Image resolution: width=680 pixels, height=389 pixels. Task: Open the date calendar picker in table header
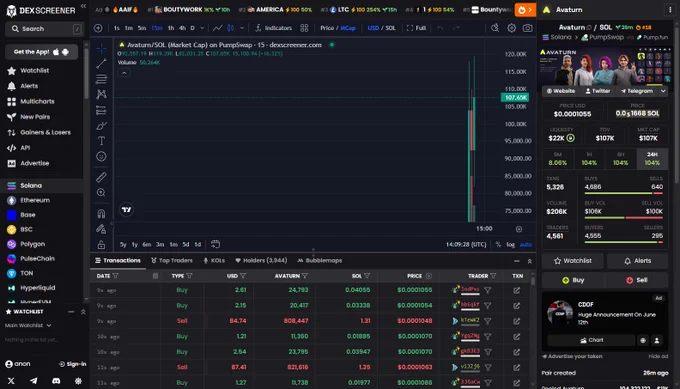pos(155,276)
